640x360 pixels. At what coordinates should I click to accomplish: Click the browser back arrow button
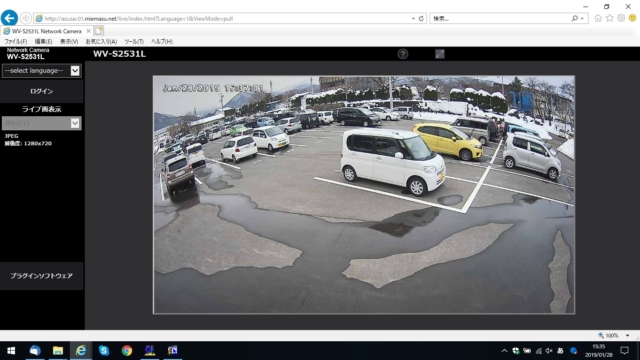click(9, 18)
